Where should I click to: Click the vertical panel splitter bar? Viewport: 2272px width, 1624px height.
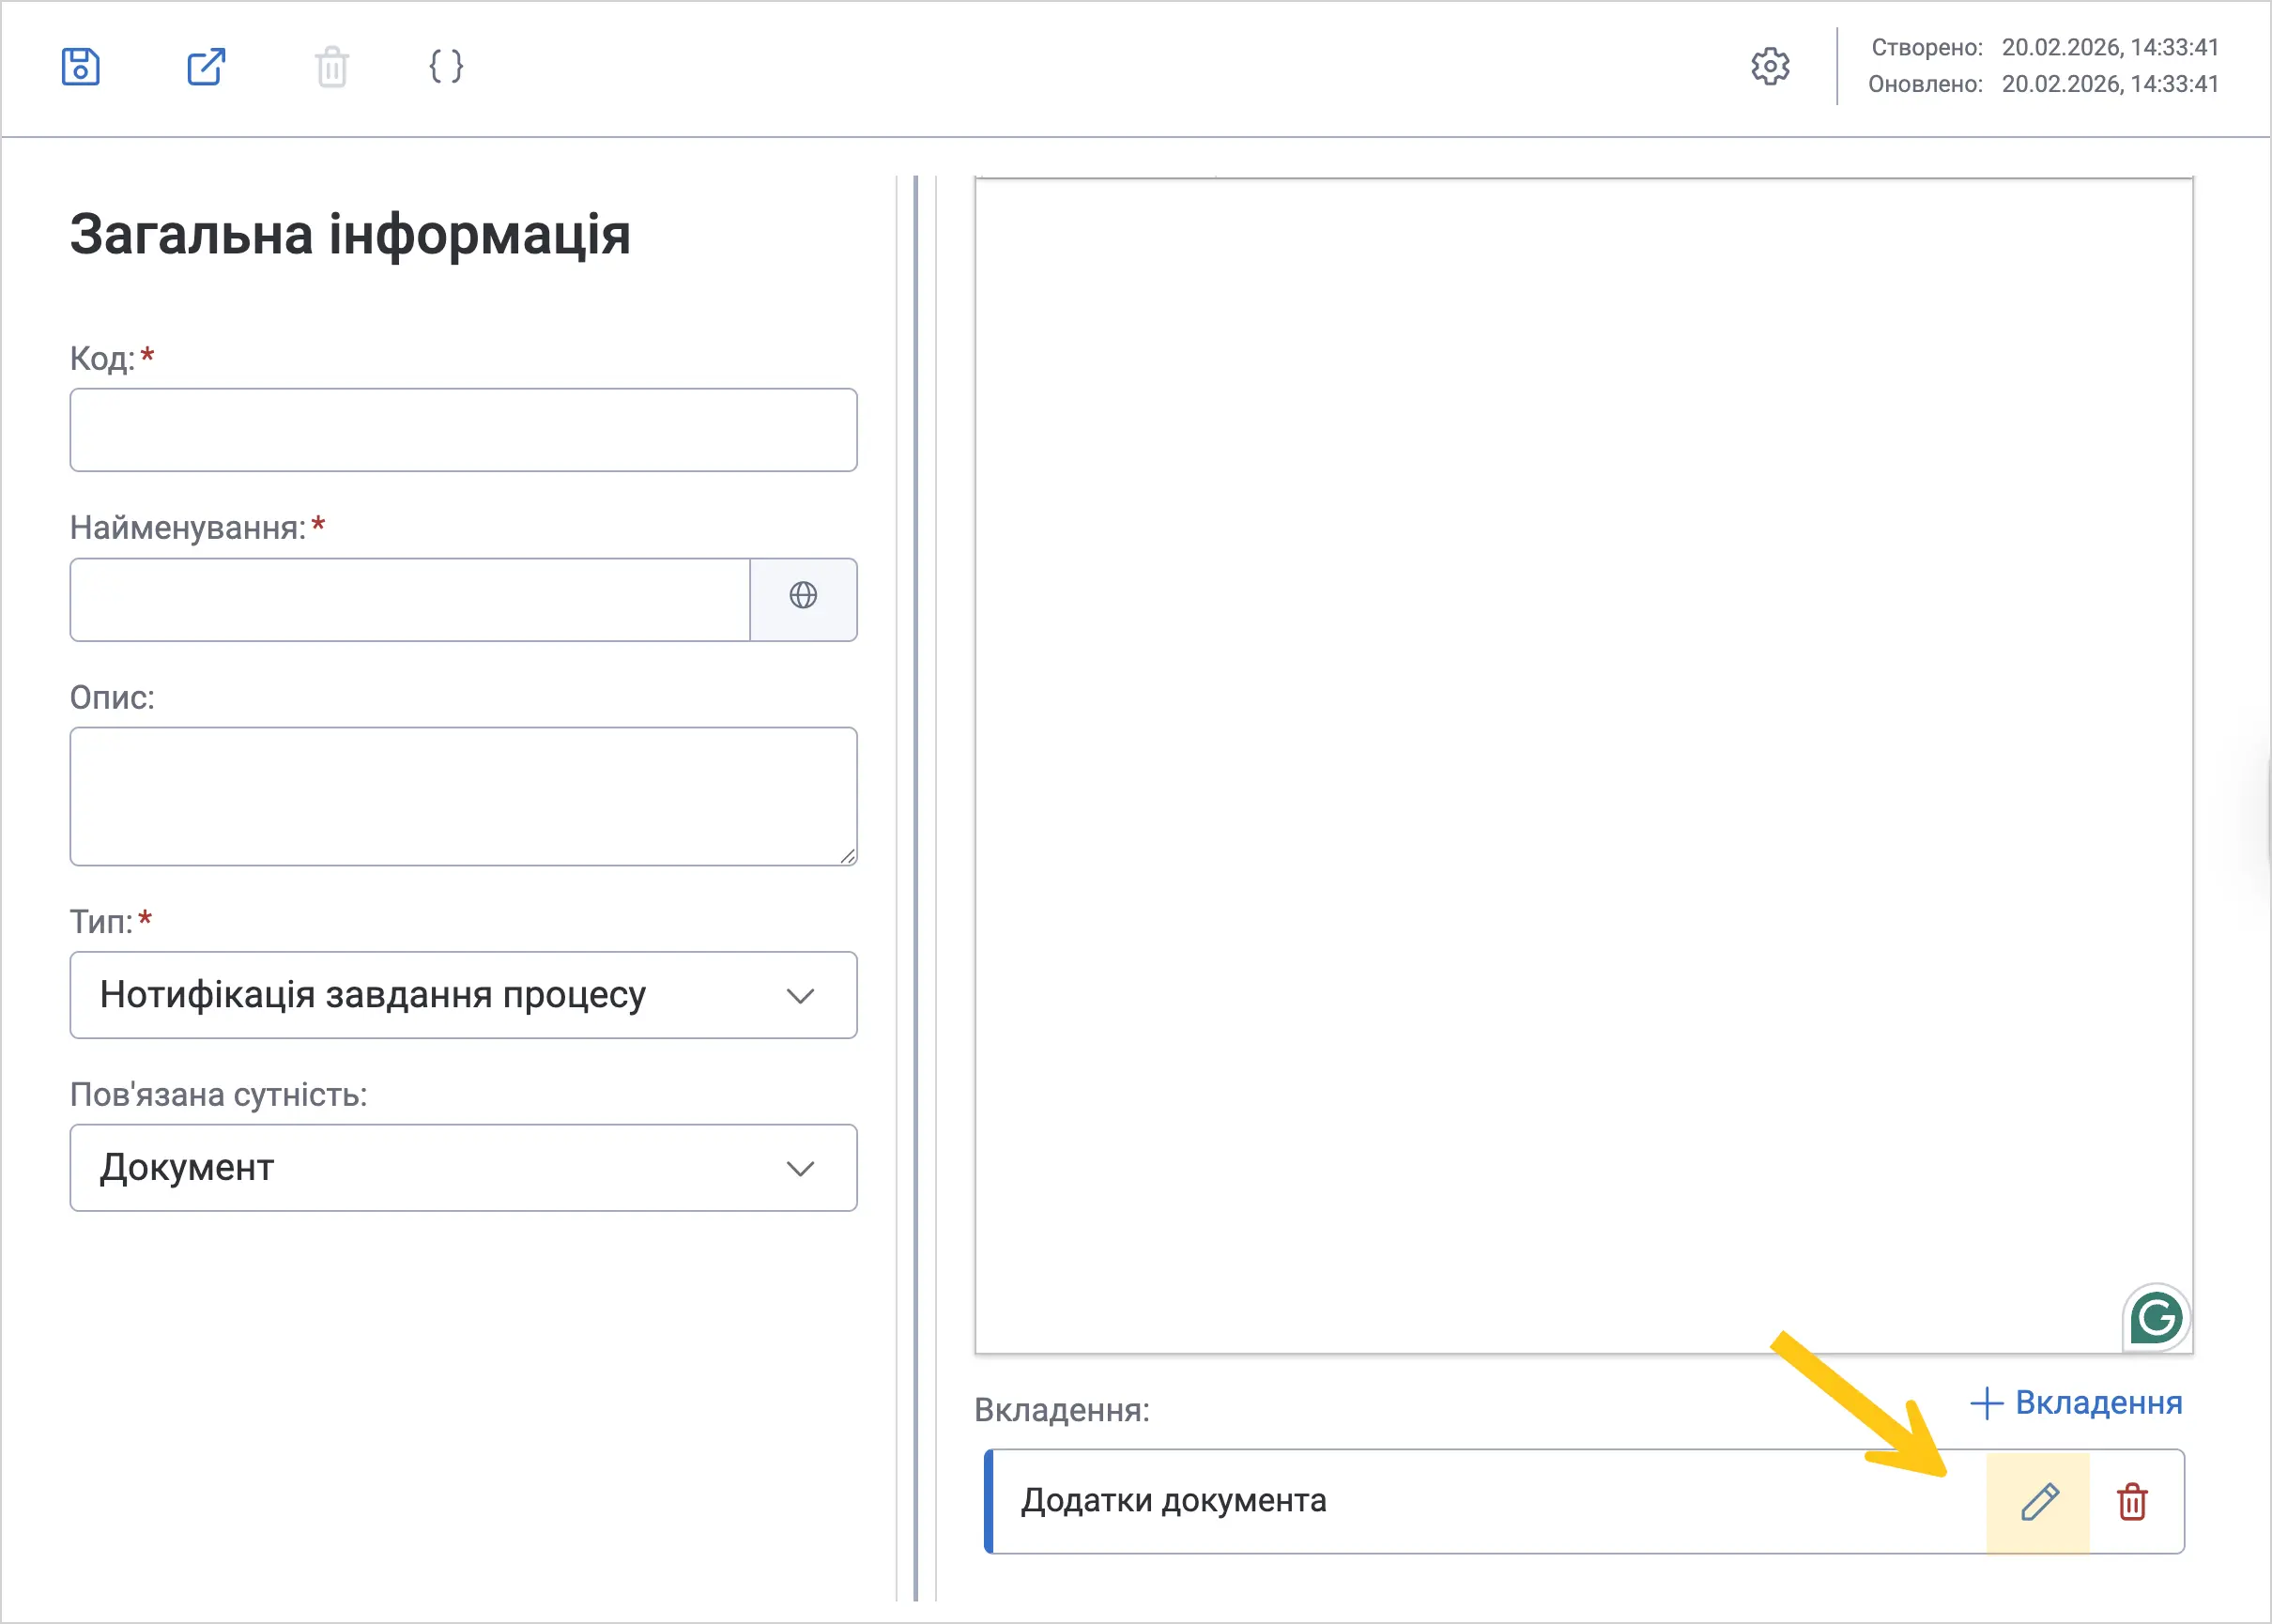tap(916, 888)
